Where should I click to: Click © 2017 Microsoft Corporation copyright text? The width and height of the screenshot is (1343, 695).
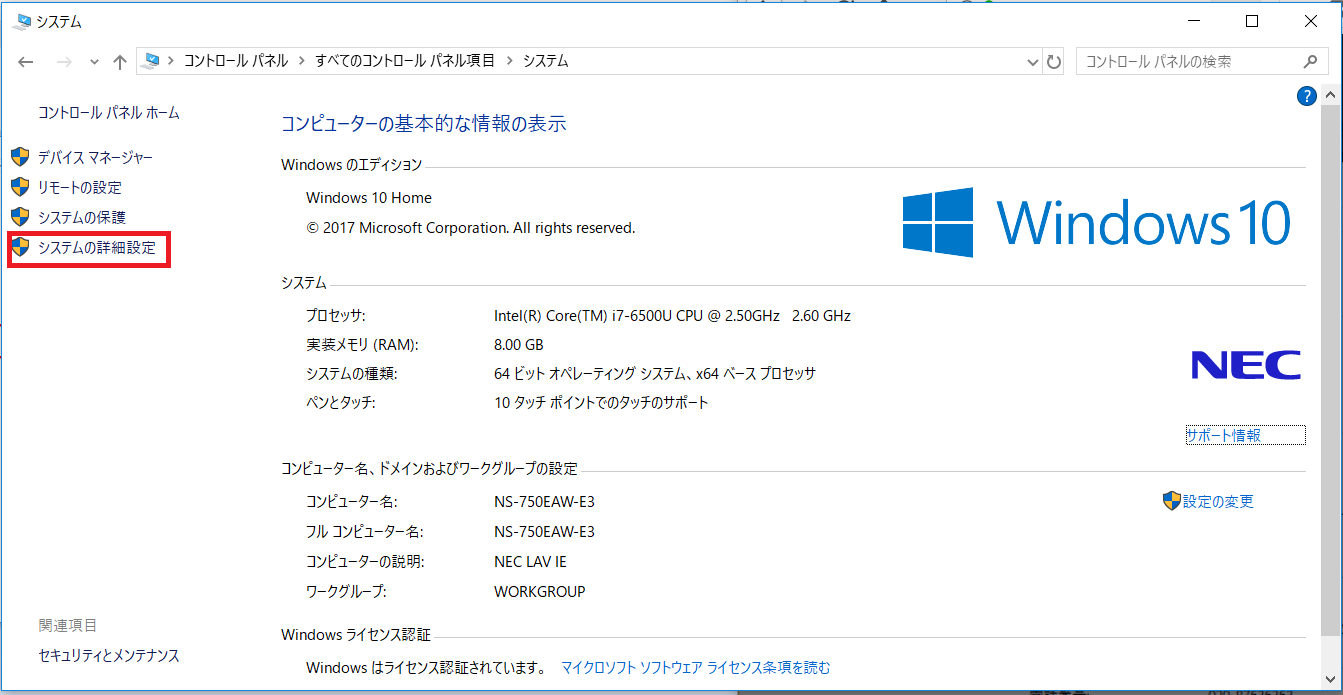pos(471,228)
